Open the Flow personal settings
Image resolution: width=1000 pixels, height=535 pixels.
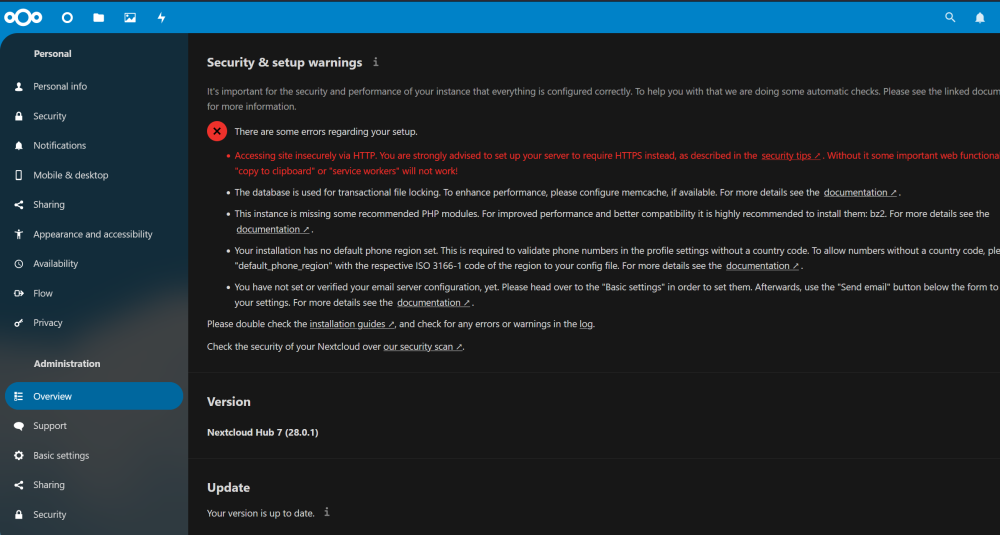(94, 293)
